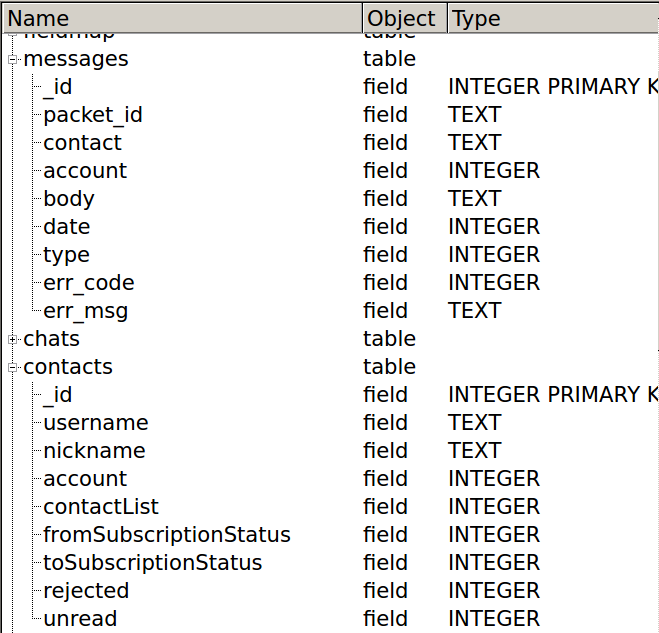
Task: Select the date field row
Action: (67, 227)
